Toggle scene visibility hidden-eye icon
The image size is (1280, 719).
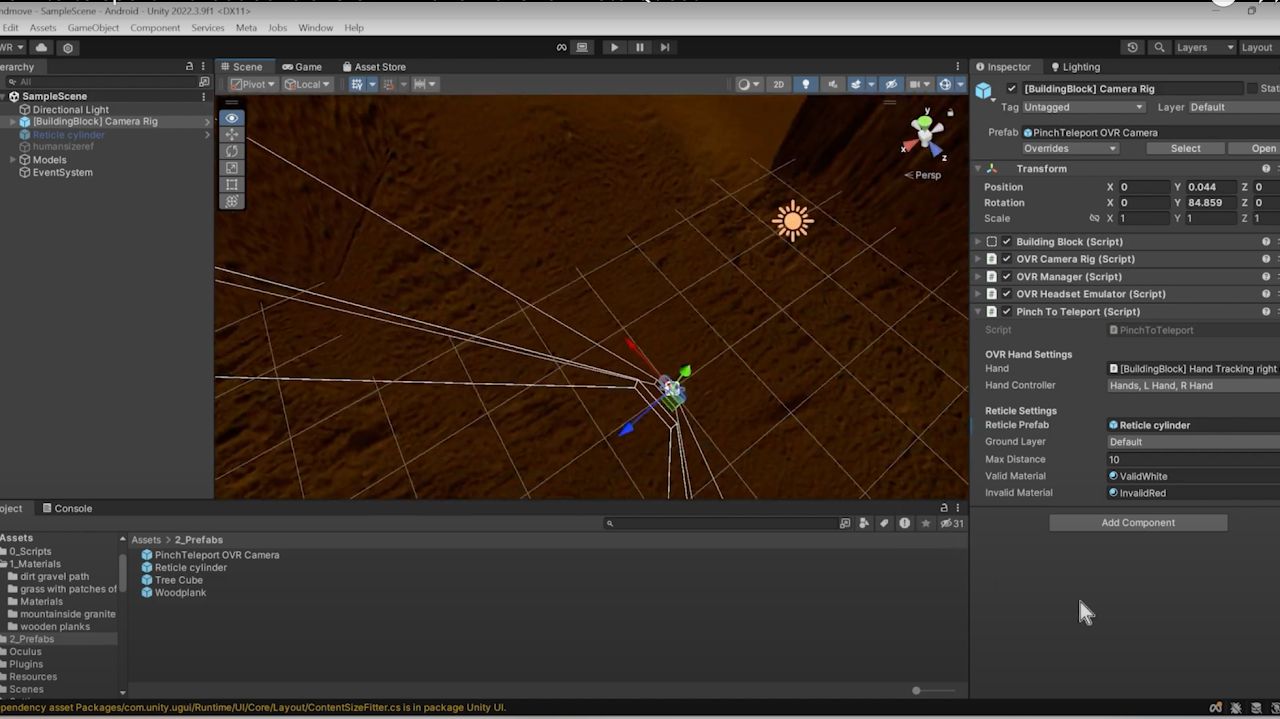pyautogui.click(x=891, y=84)
